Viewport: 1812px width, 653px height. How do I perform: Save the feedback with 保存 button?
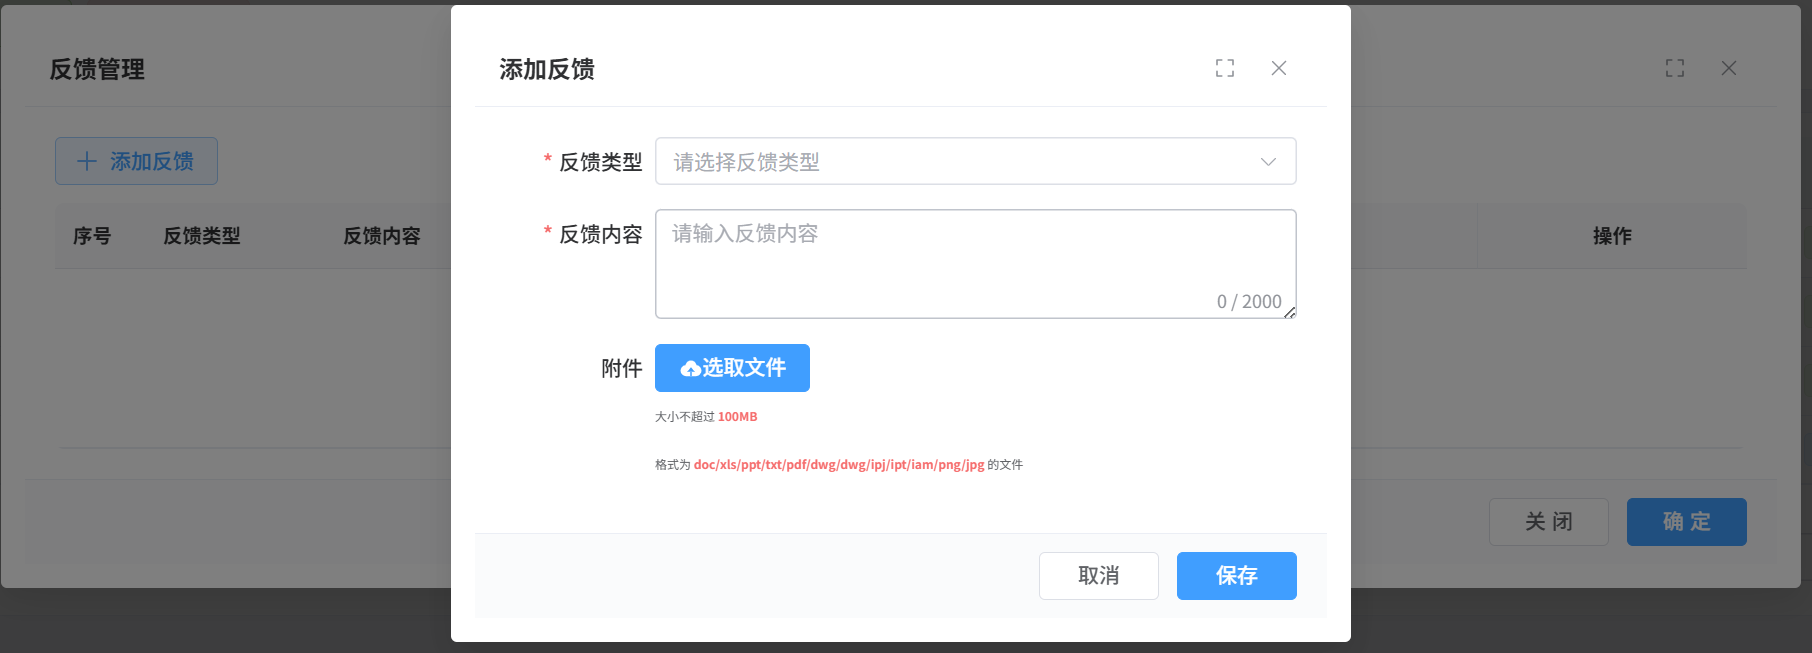coord(1236,576)
